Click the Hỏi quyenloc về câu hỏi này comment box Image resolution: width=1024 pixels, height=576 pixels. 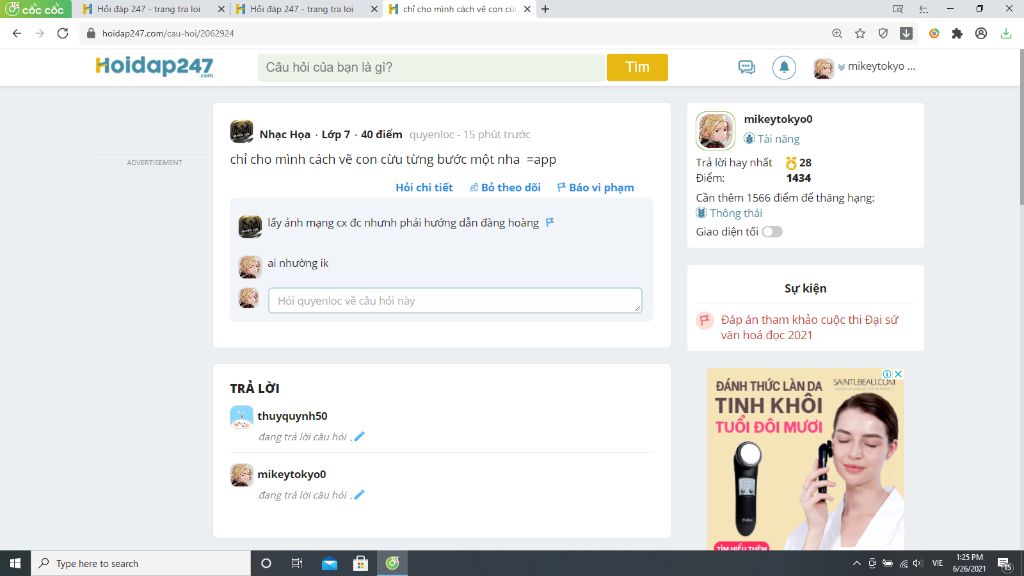455,300
